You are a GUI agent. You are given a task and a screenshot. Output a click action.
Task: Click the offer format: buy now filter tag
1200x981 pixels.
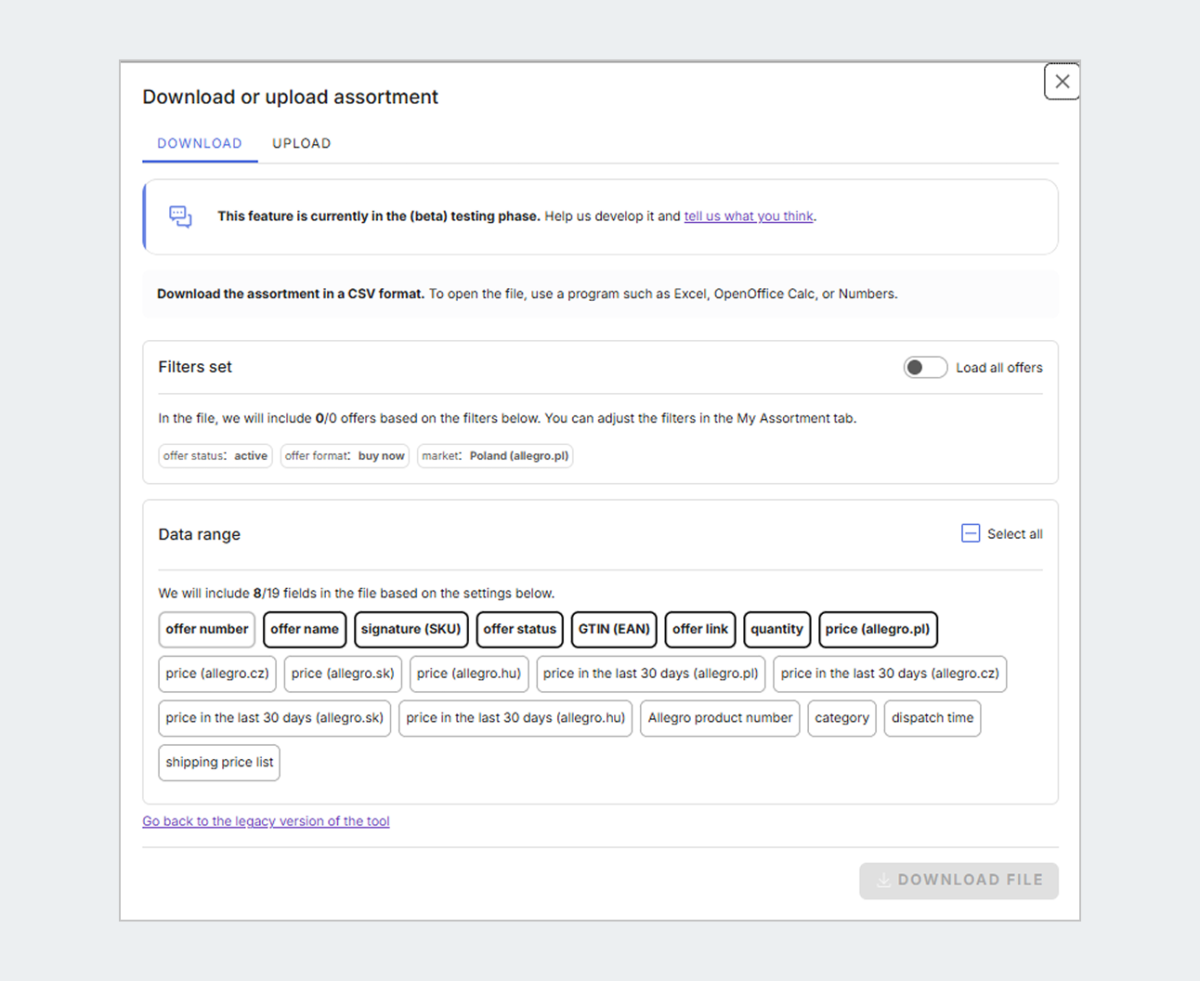click(345, 456)
